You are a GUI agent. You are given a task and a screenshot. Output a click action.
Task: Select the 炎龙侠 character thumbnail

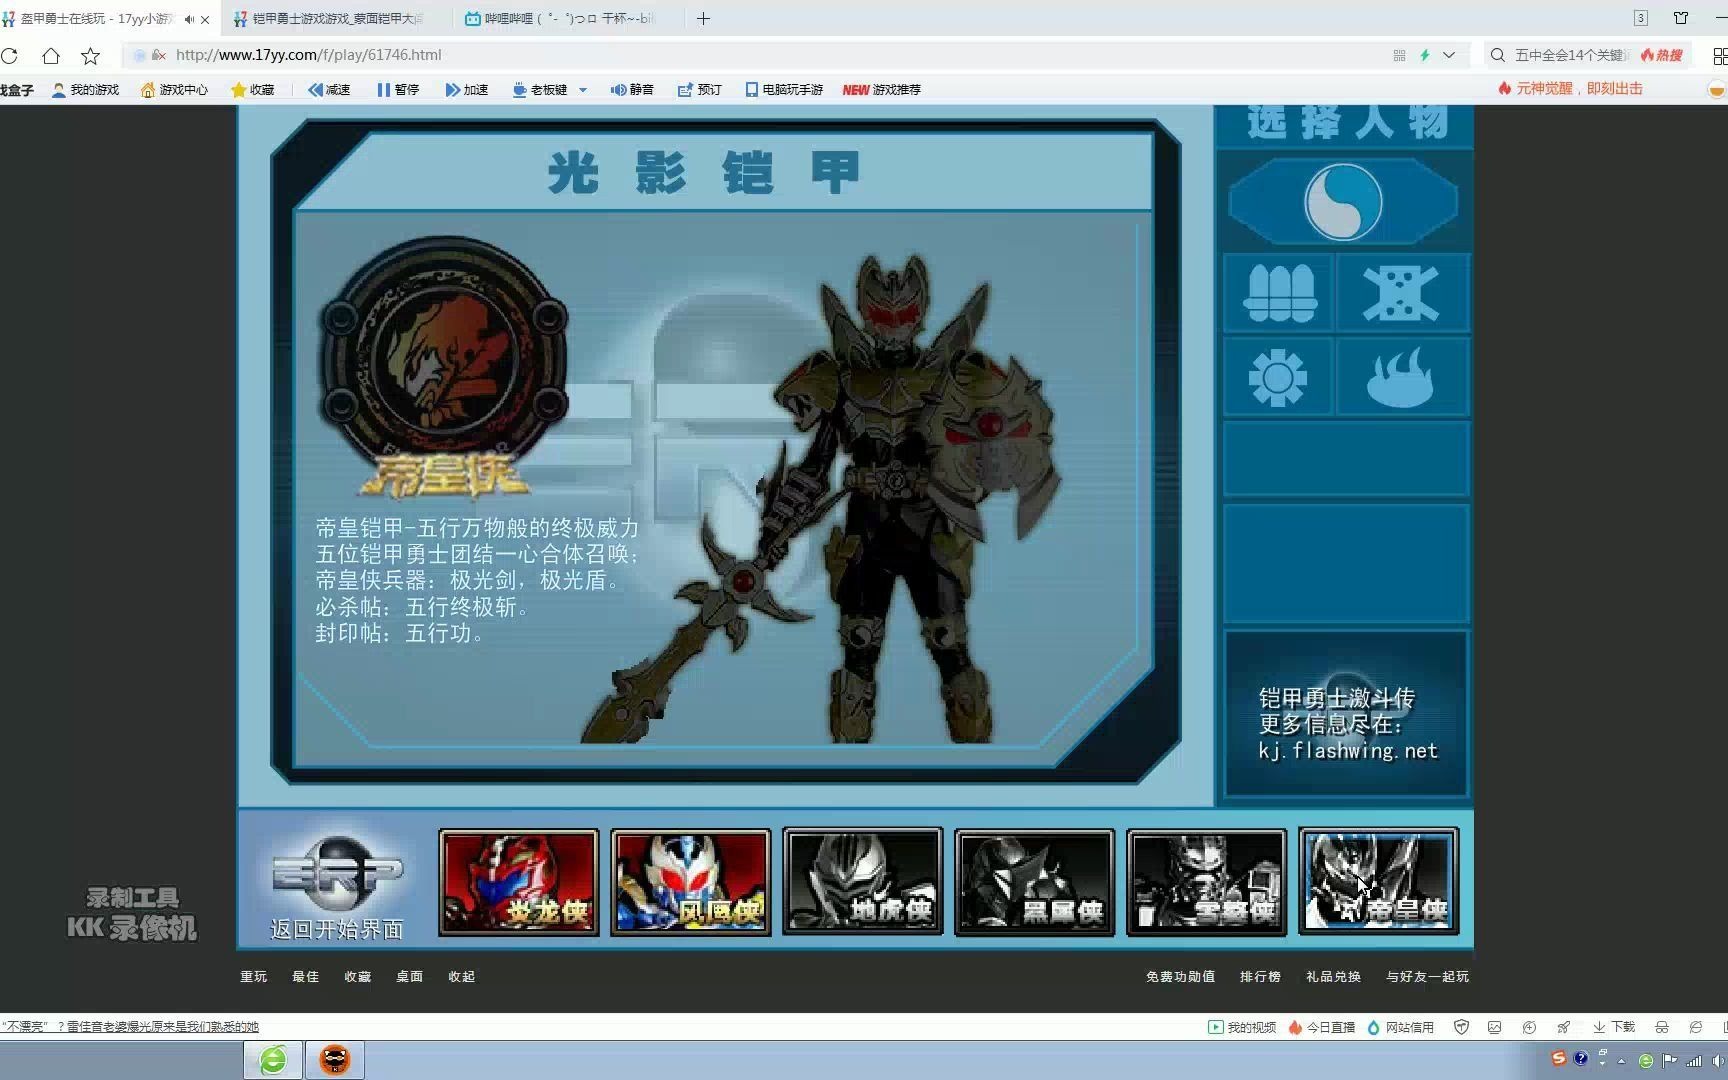click(x=518, y=882)
